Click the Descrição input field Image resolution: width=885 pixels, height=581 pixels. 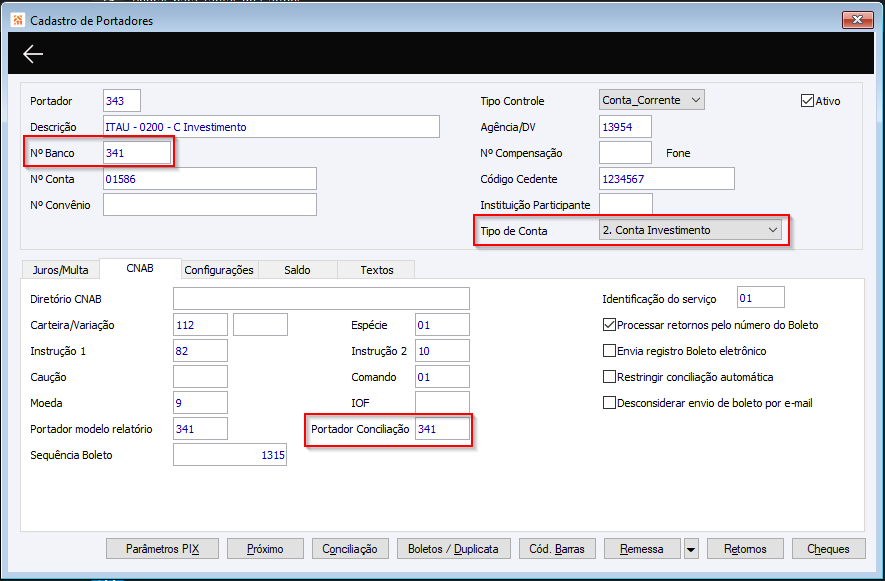[x=271, y=126]
